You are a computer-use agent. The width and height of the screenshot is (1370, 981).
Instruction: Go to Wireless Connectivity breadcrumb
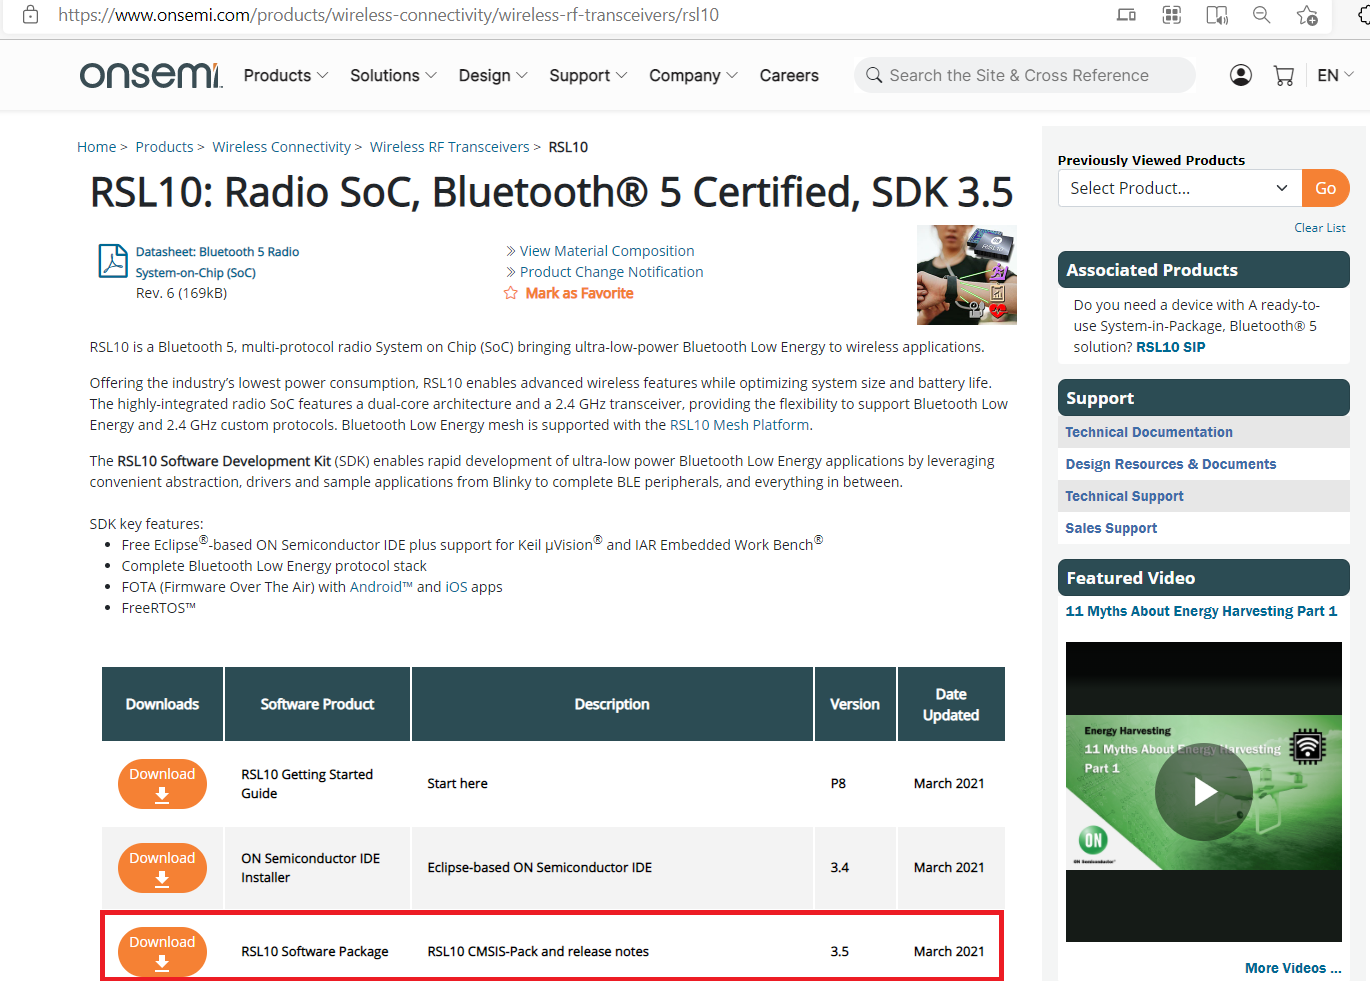(281, 147)
